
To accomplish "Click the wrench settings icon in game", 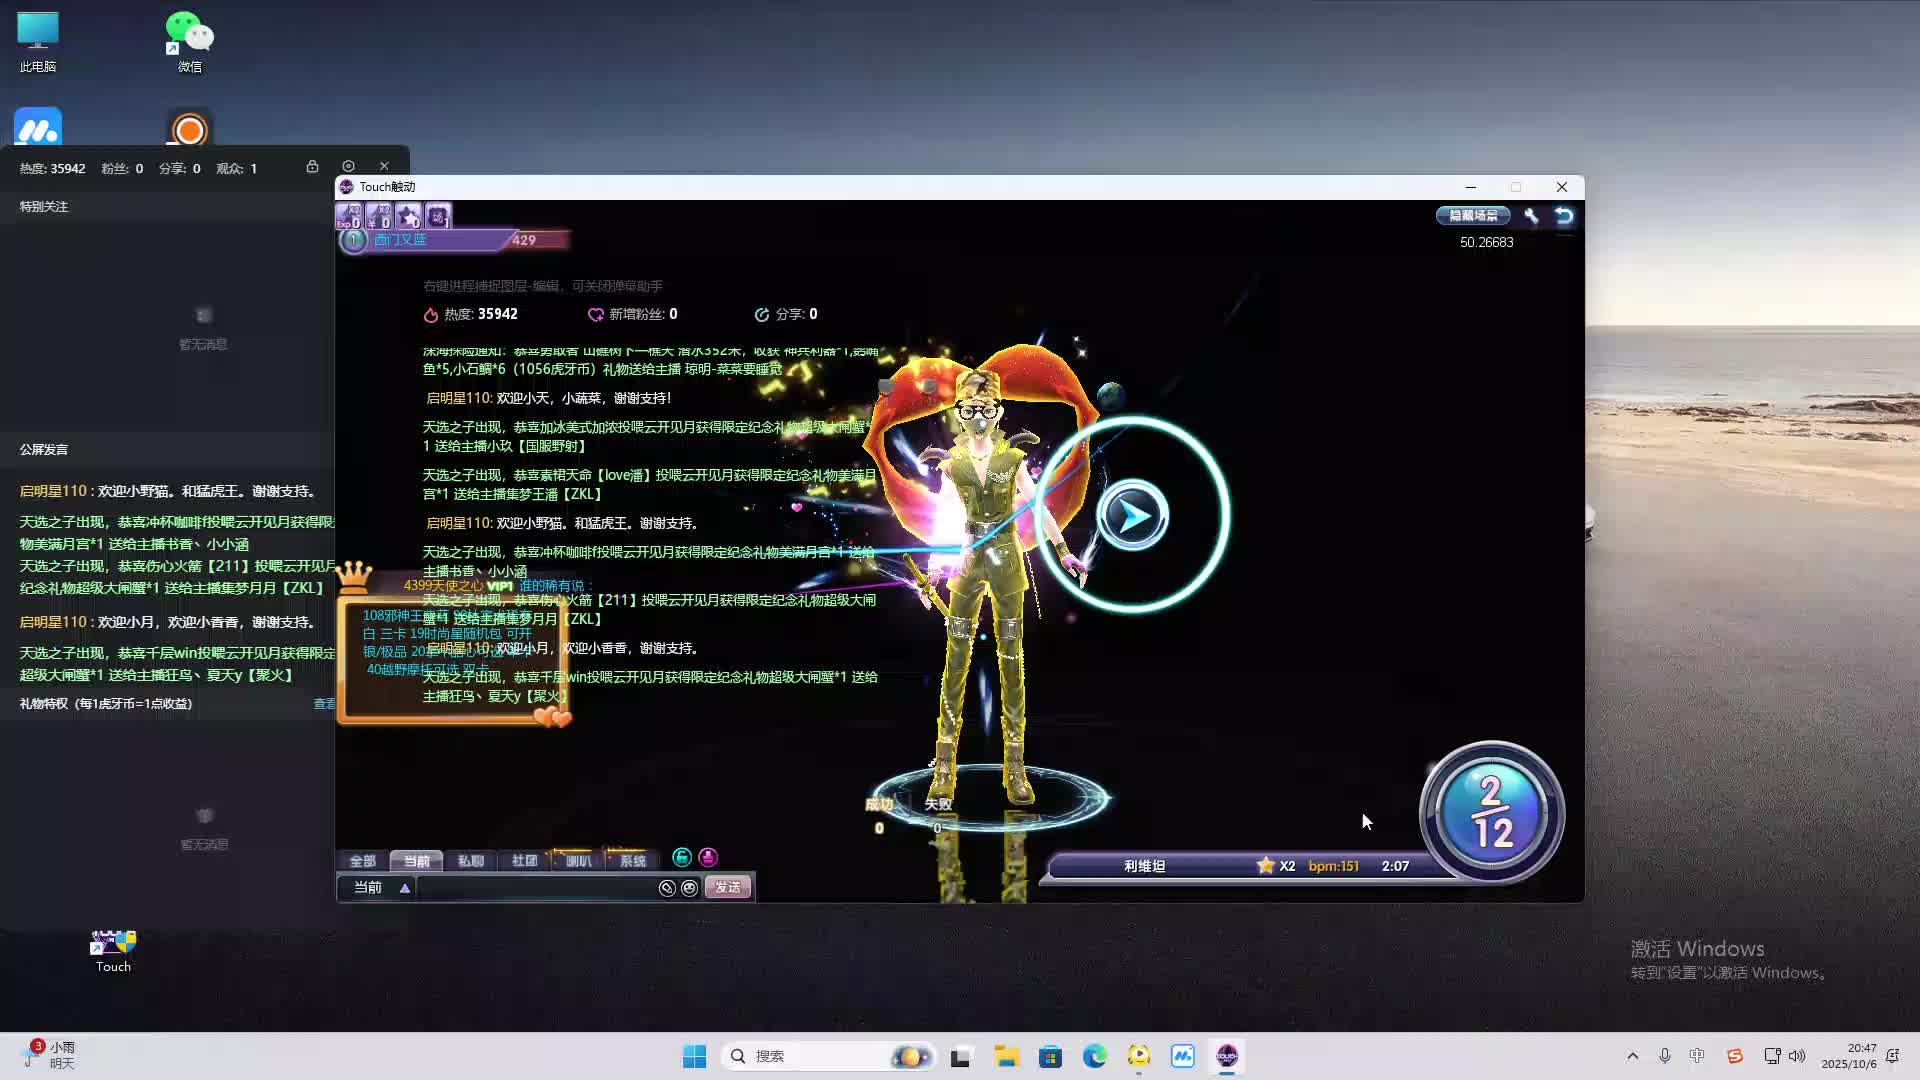I will pos(1531,216).
